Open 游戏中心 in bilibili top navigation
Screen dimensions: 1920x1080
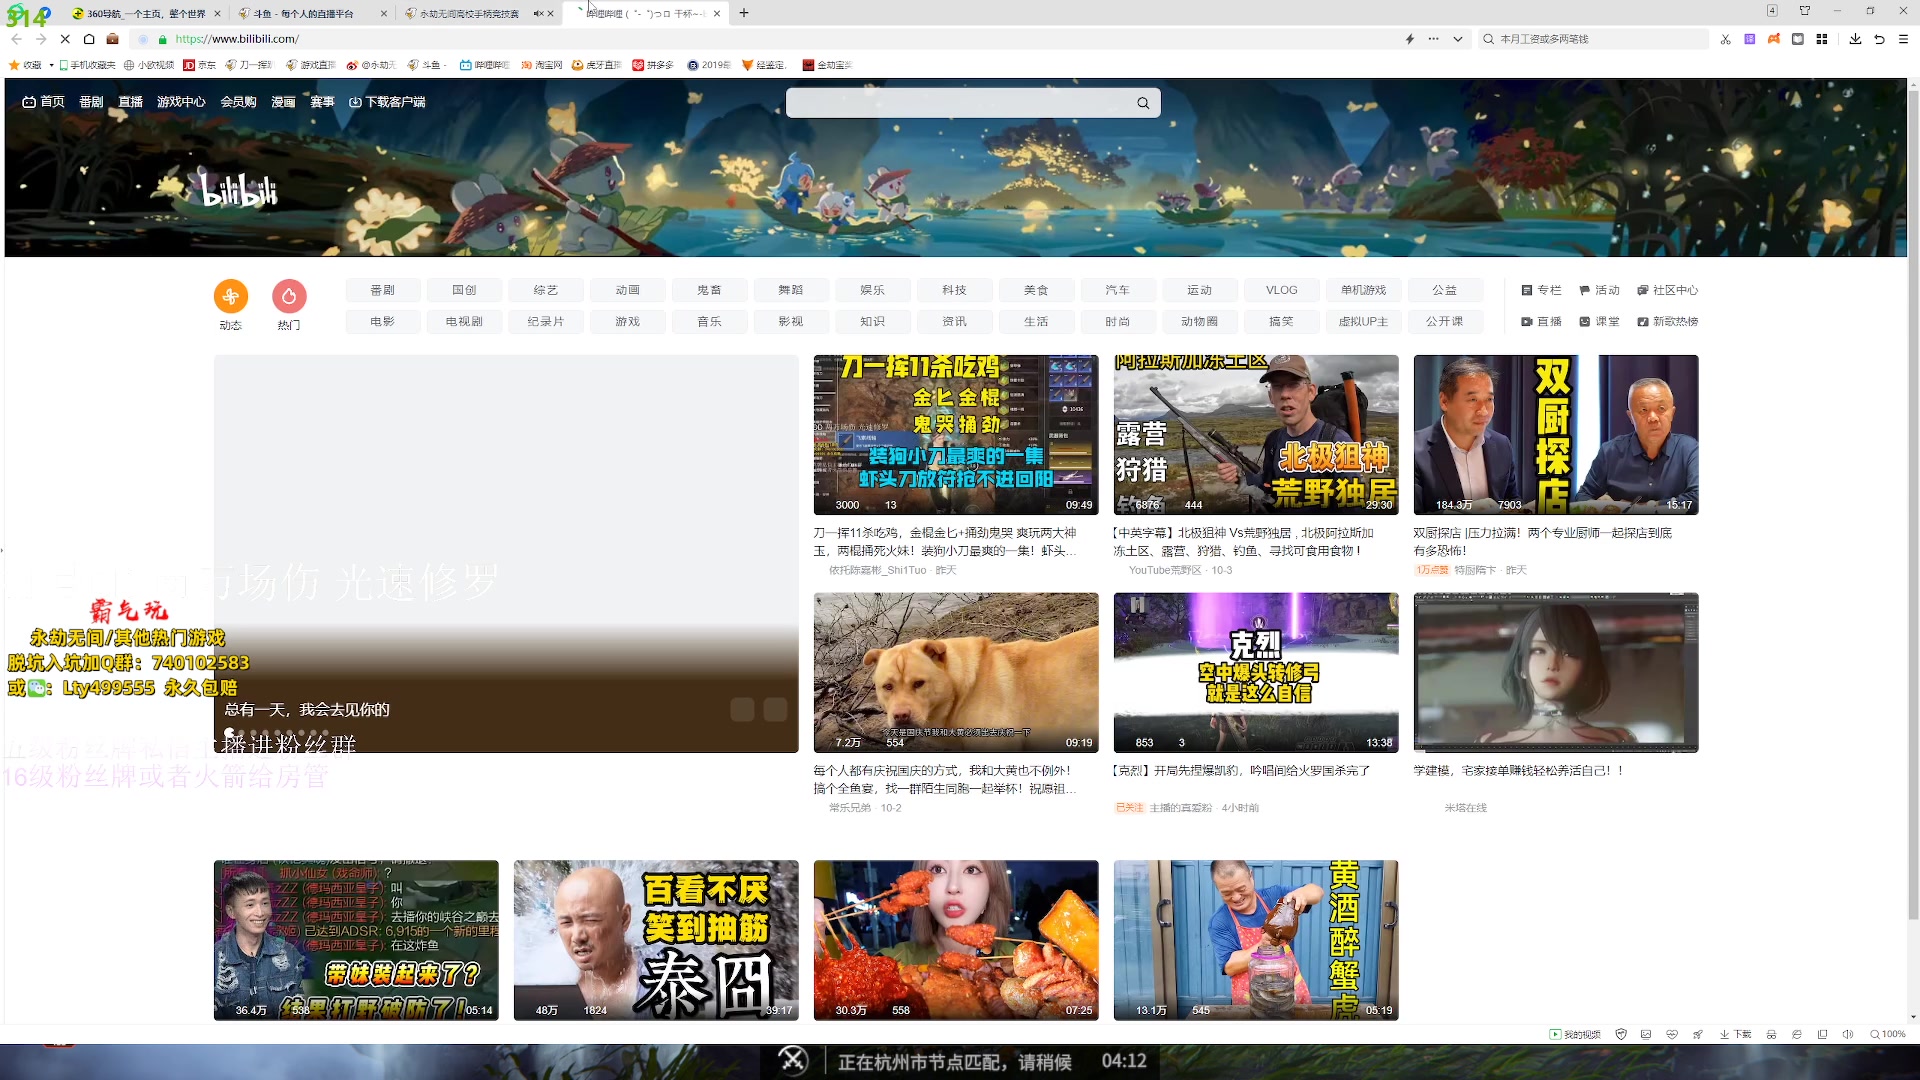coord(181,102)
